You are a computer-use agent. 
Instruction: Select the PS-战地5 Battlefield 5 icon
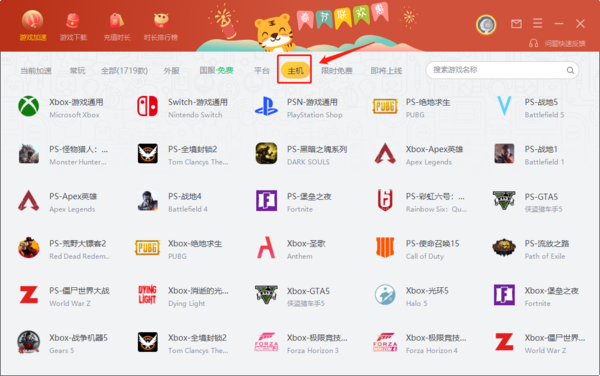click(x=504, y=106)
